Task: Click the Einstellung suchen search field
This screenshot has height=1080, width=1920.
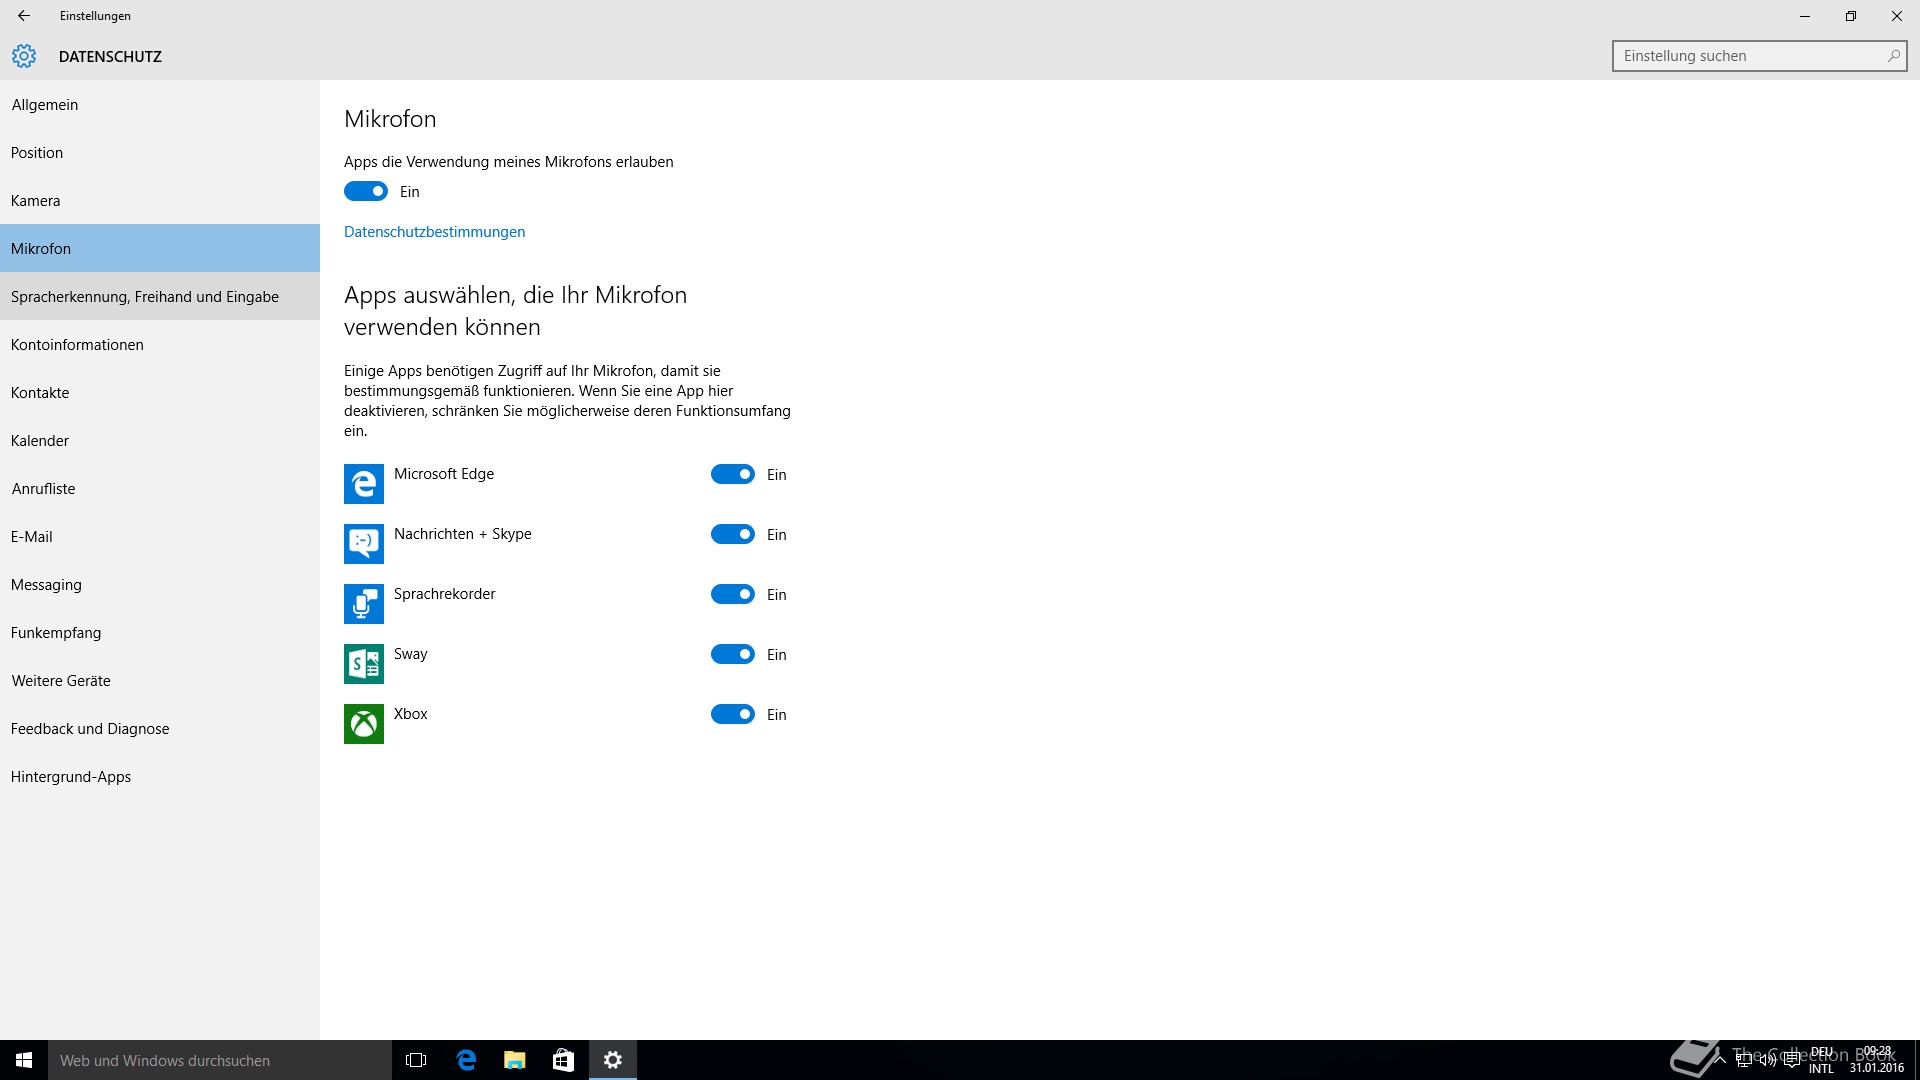Action: (x=1759, y=56)
